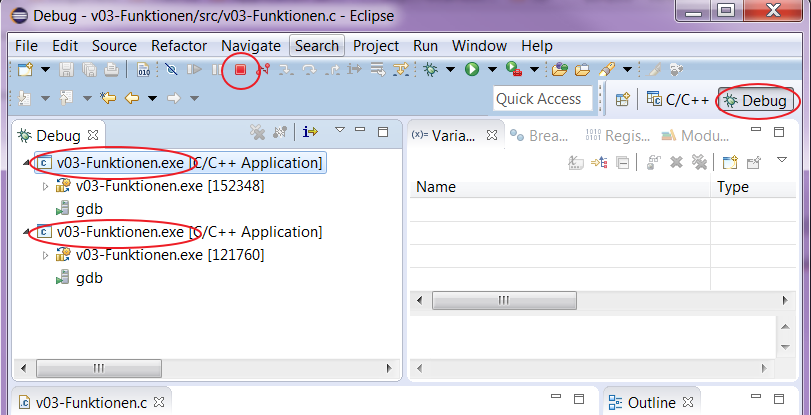Click the Previous Annotation icon

[66, 98]
